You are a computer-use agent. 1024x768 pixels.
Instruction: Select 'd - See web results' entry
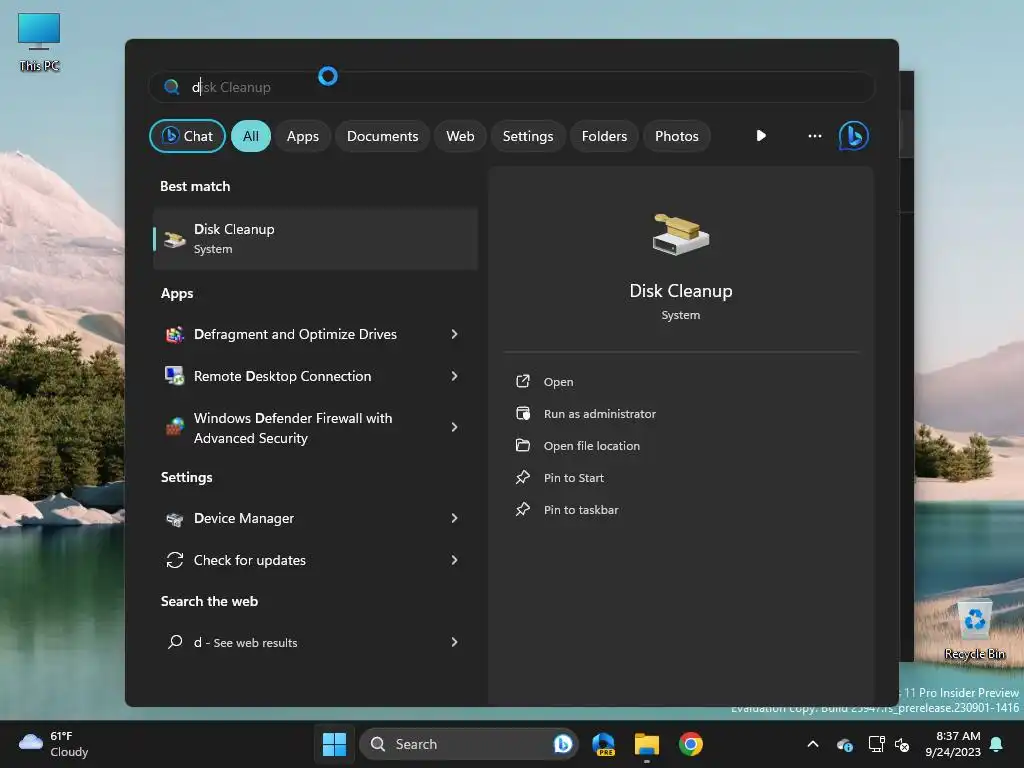click(x=315, y=642)
